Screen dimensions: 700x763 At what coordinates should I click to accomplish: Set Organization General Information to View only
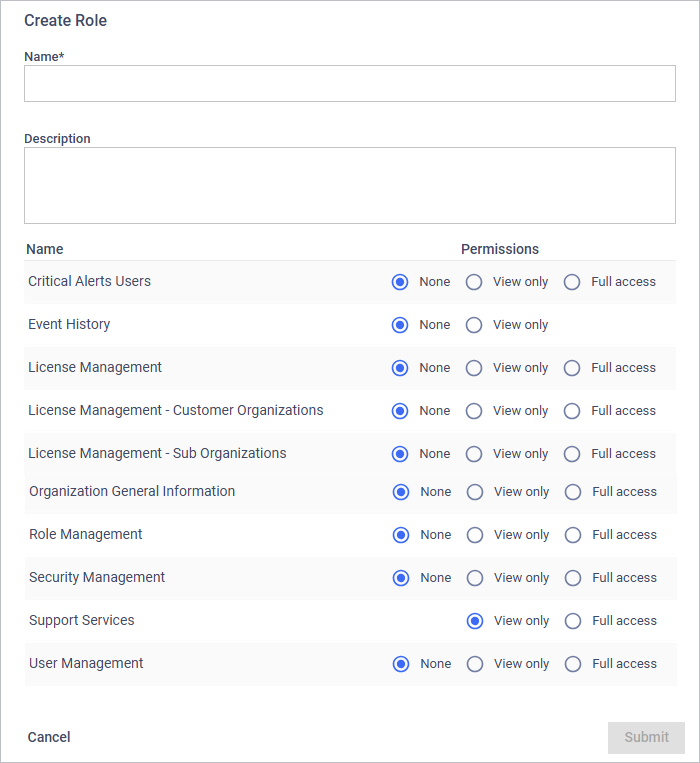tap(475, 492)
